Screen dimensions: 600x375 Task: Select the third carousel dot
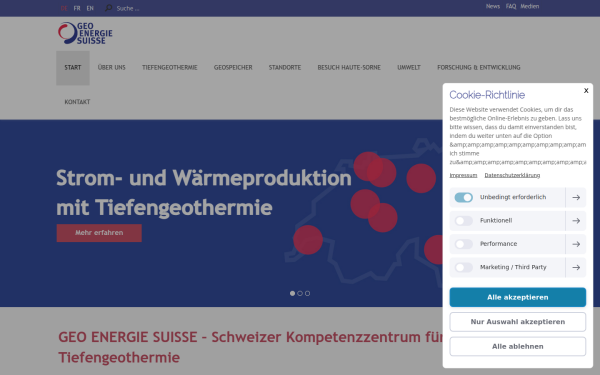(x=307, y=293)
